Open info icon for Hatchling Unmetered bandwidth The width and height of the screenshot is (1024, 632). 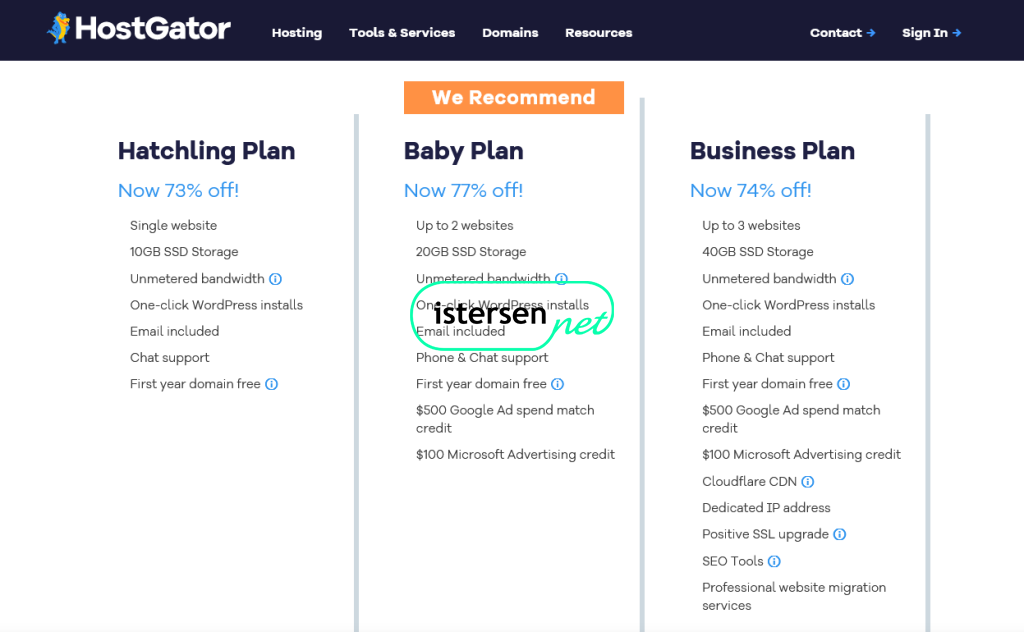[276, 279]
